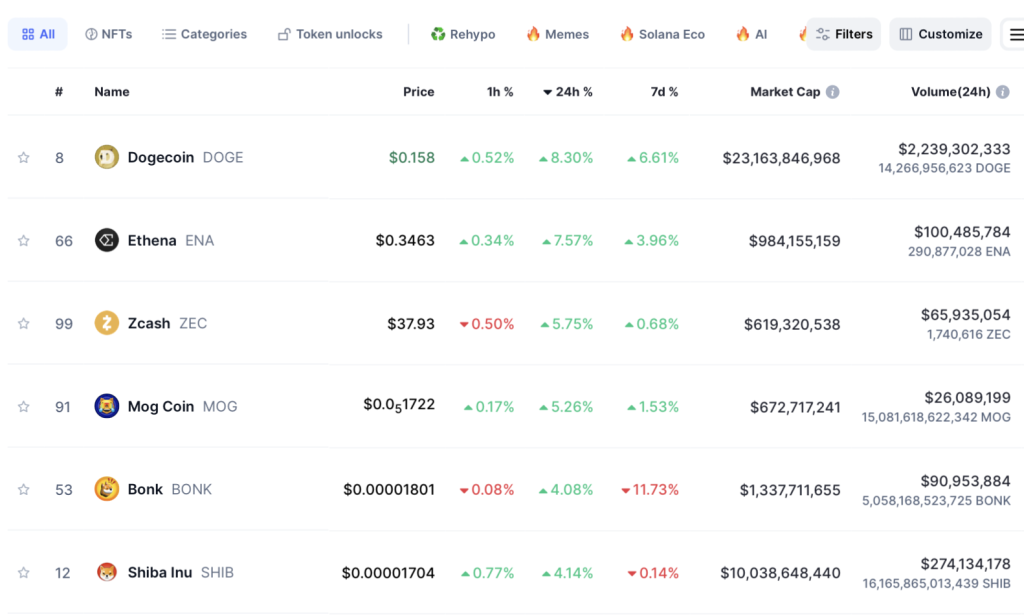Open the Token unlocks tab
The image size is (1024, 616).
tap(330, 34)
